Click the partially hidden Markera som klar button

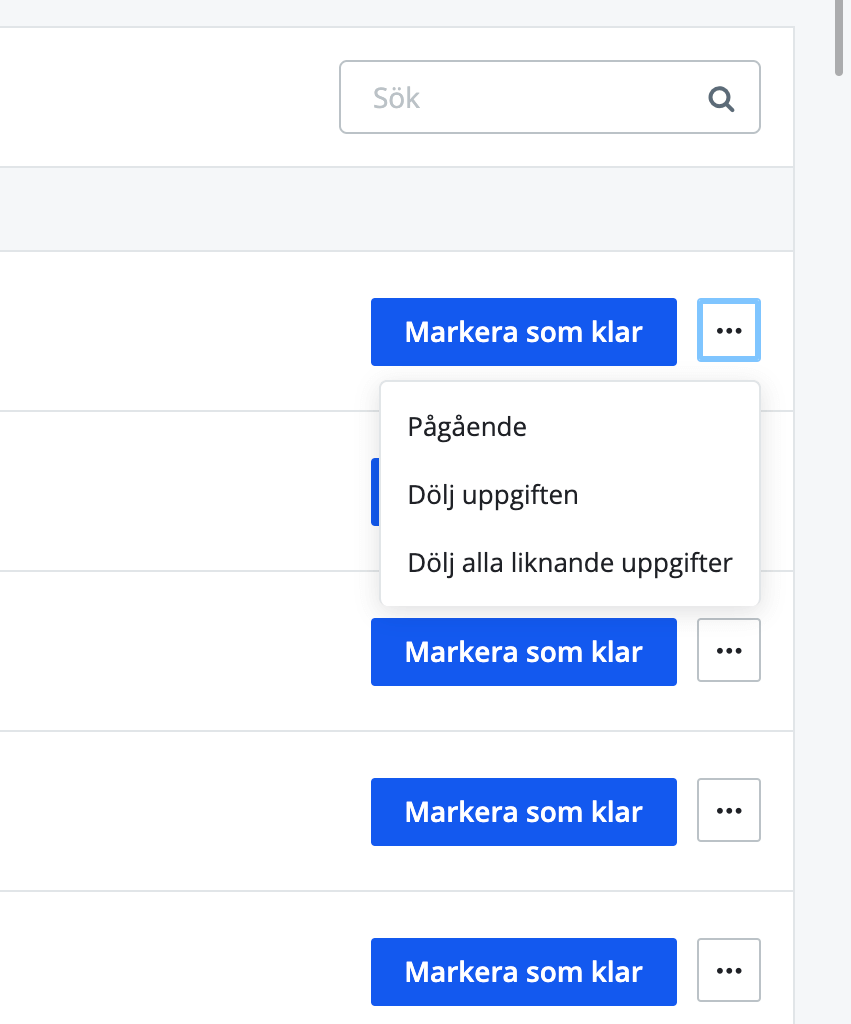coord(377,491)
